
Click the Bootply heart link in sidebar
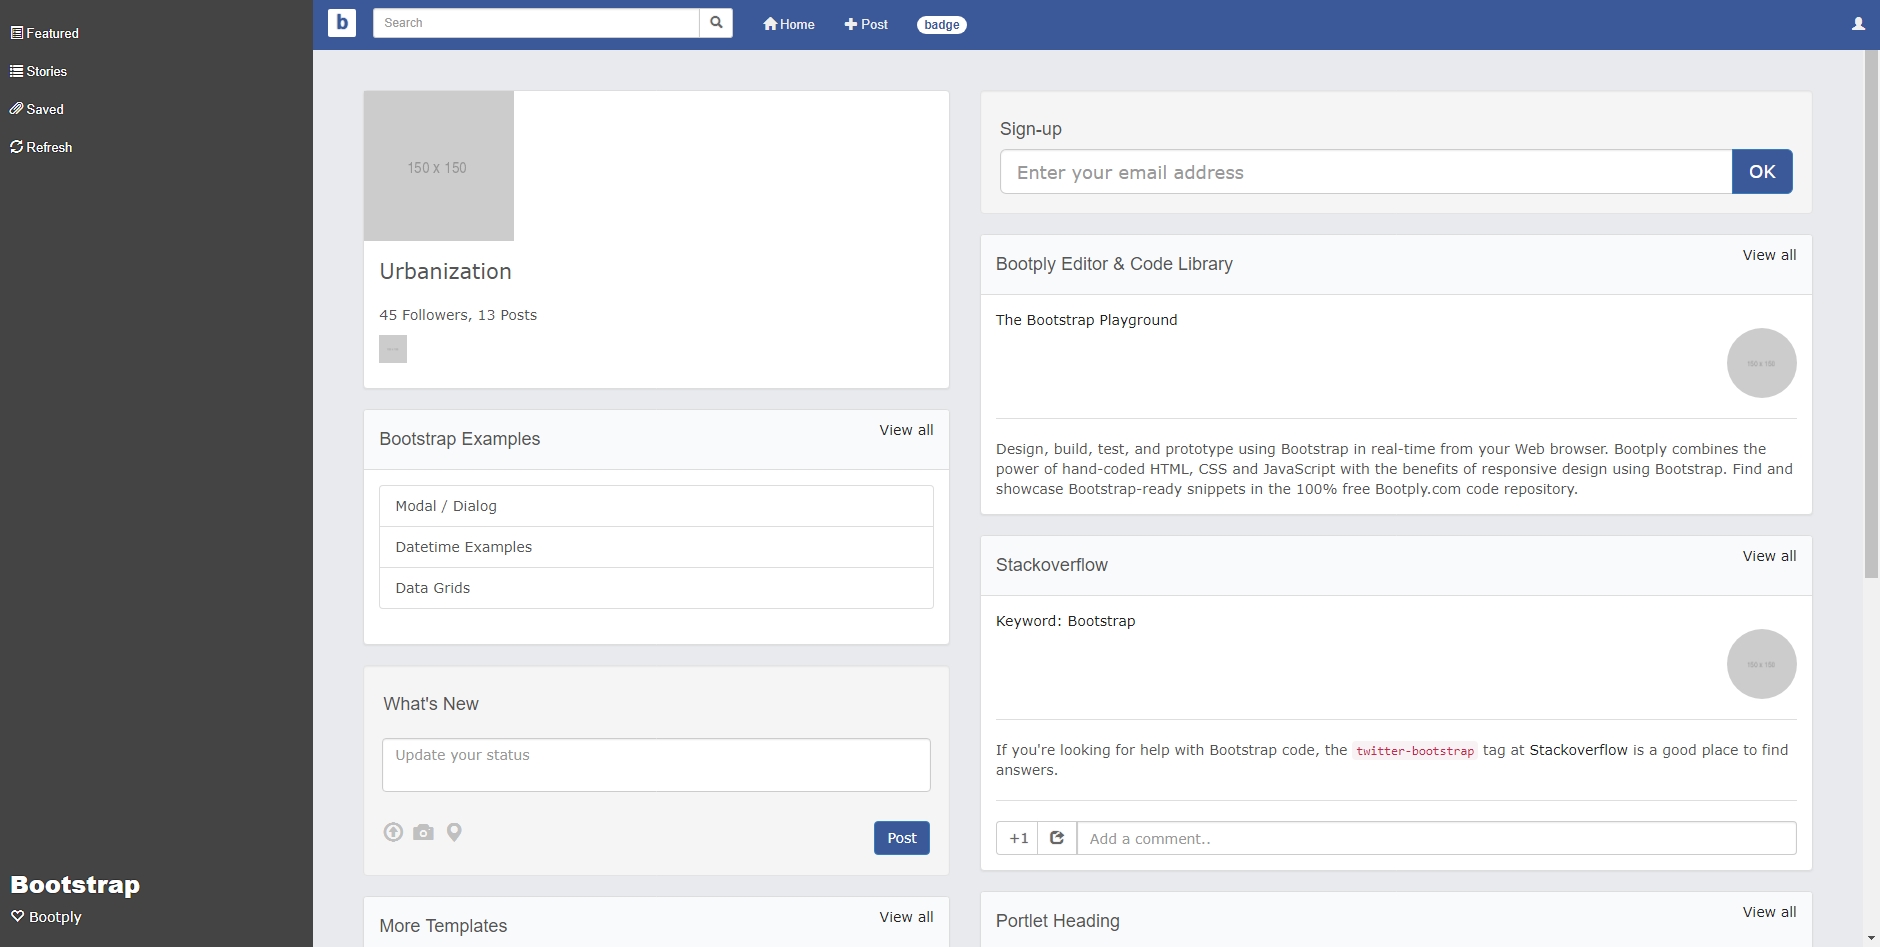pos(46,917)
